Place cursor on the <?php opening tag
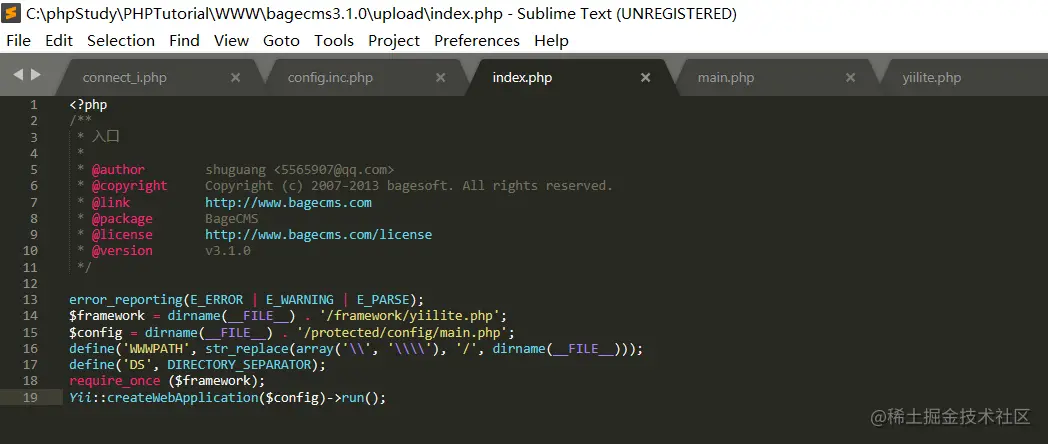The image size is (1048, 444). (x=88, y=105)
